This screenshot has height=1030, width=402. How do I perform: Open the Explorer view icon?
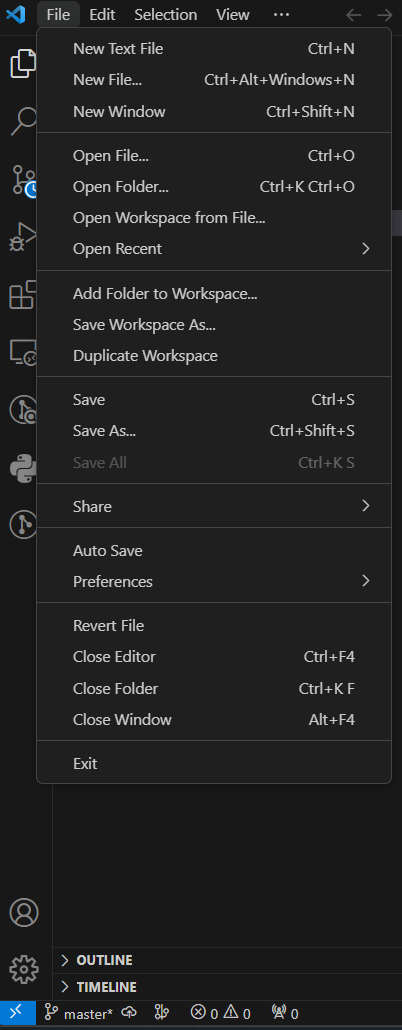[24, 64]
